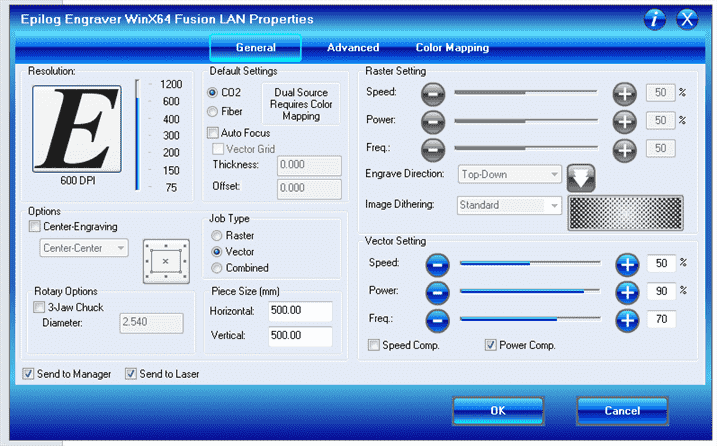This screenshot has height=446, width=717.
Task: Open the Center-Center position dropdown
Action: point(84,248)
